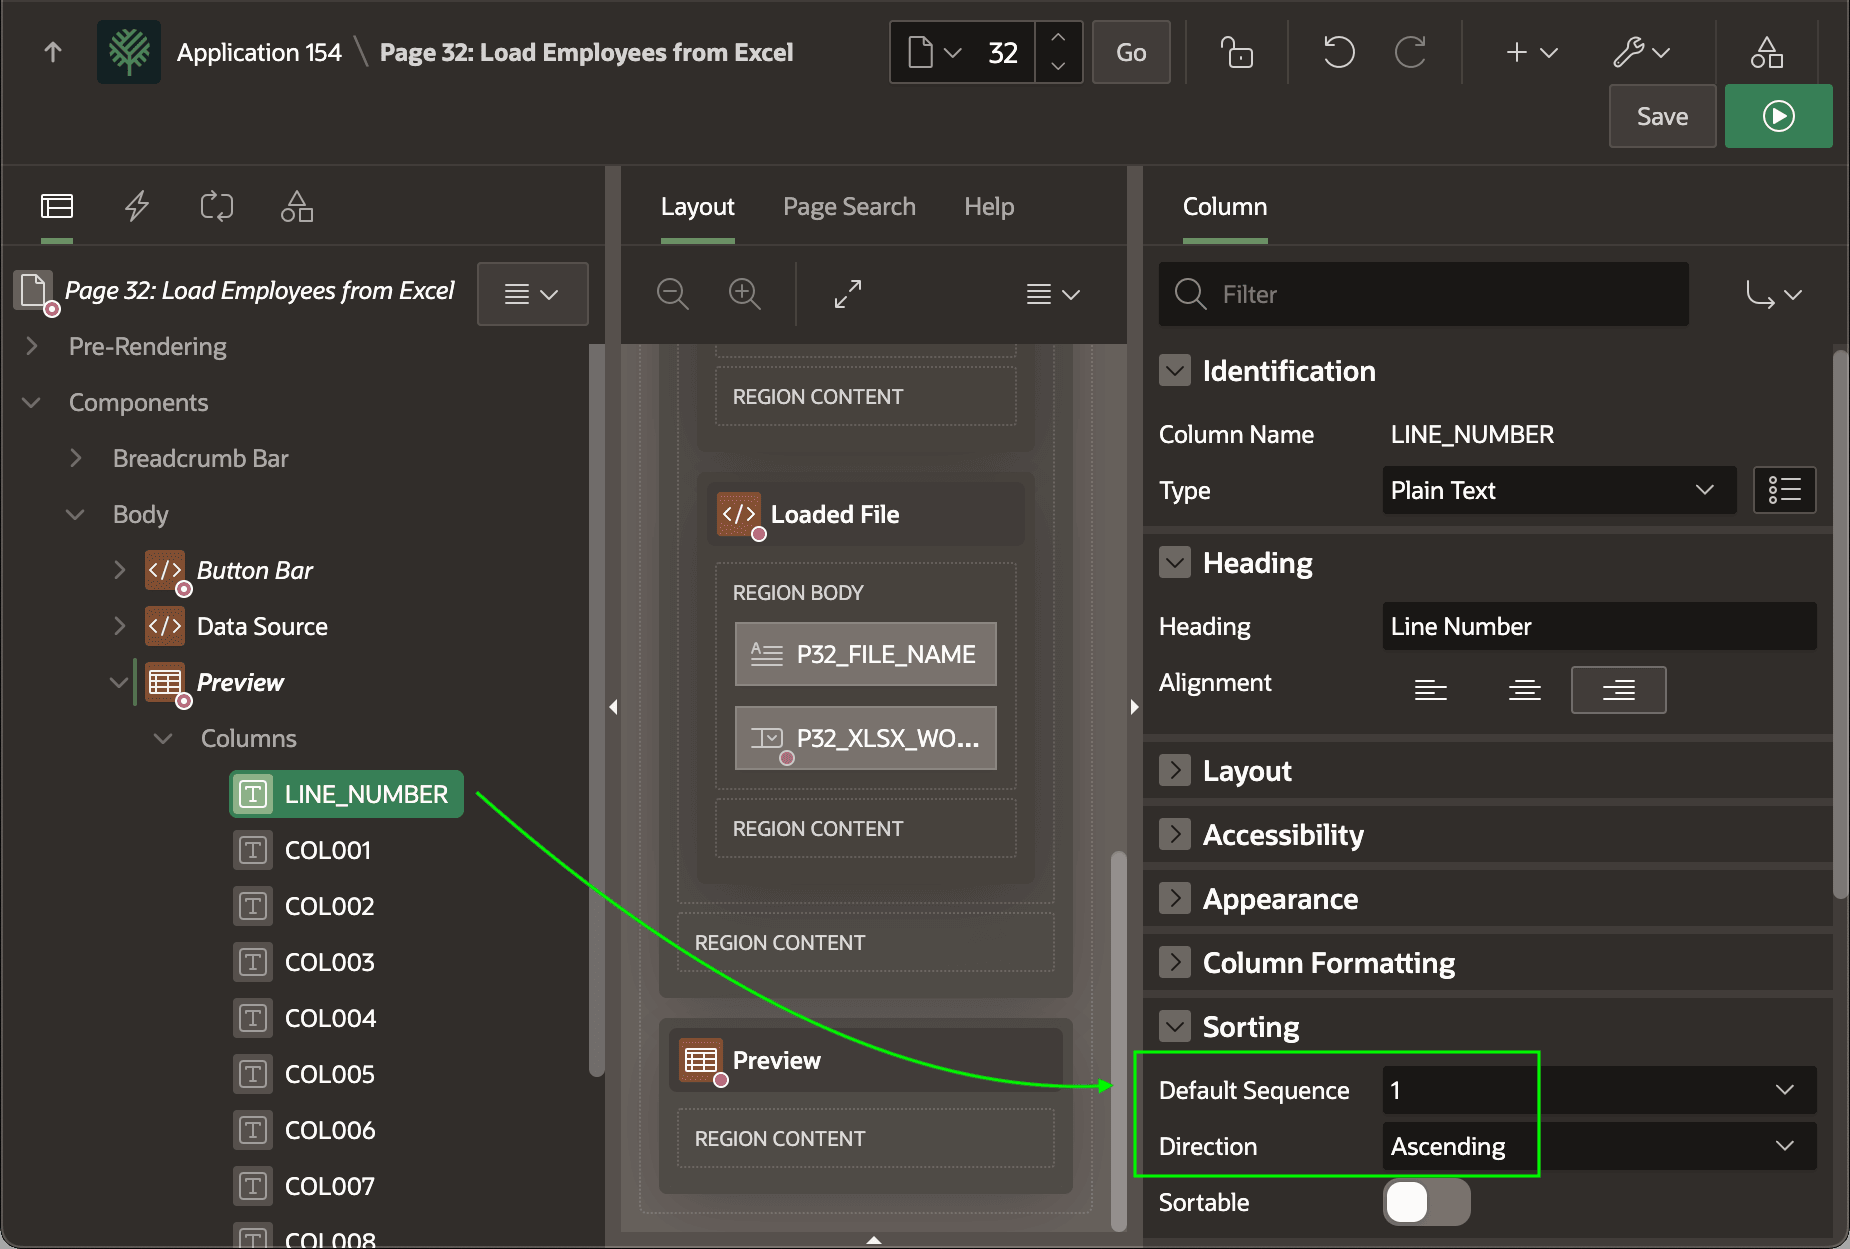Save the page
The width and height of the screenshot is (1850, 1249).
(x=1662, y=116)
